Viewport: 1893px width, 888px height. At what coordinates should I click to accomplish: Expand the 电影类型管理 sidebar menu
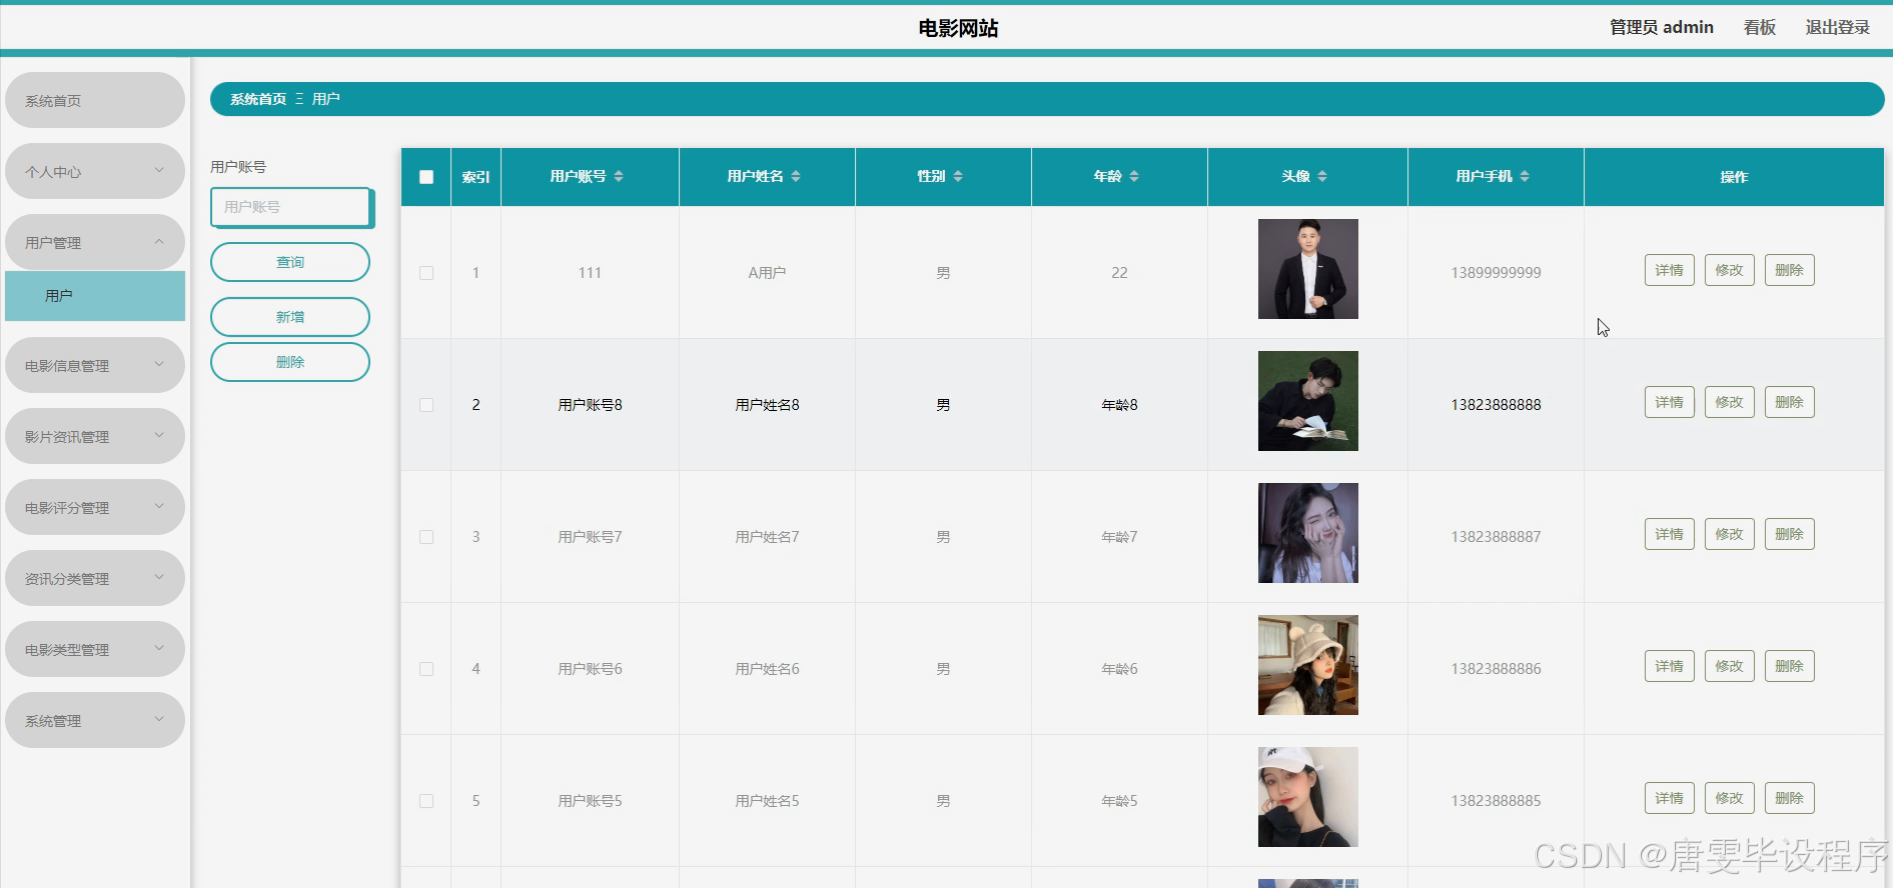[x=95, y=649]
